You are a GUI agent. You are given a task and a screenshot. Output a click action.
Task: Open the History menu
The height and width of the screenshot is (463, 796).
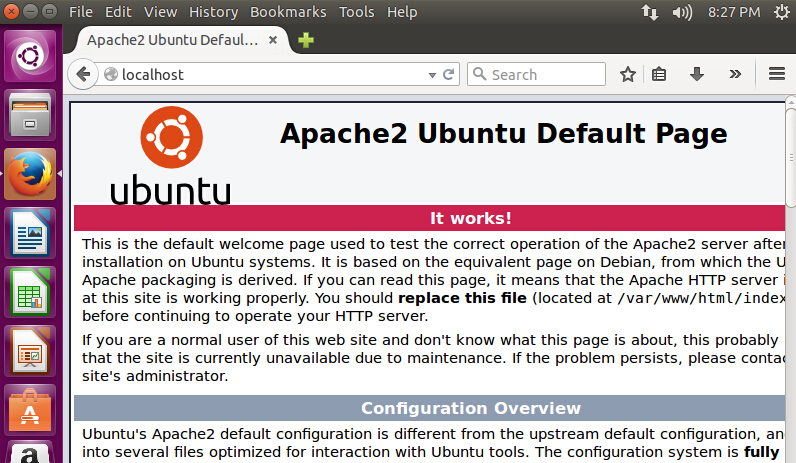(x=213, y=12)
